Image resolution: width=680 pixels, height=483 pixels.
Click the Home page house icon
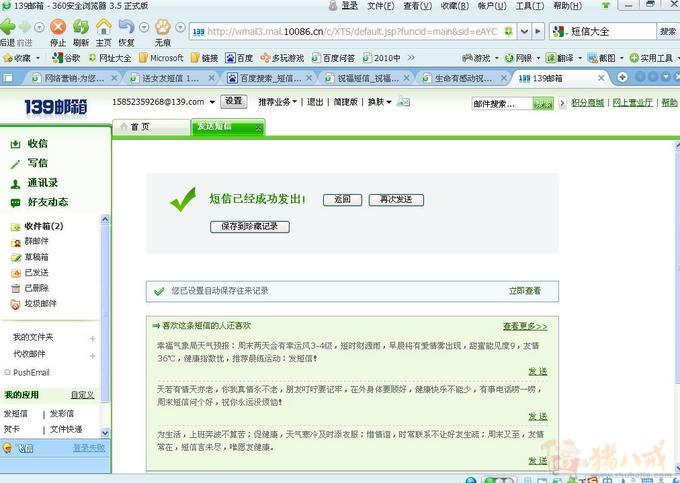[x=104, y=27]
